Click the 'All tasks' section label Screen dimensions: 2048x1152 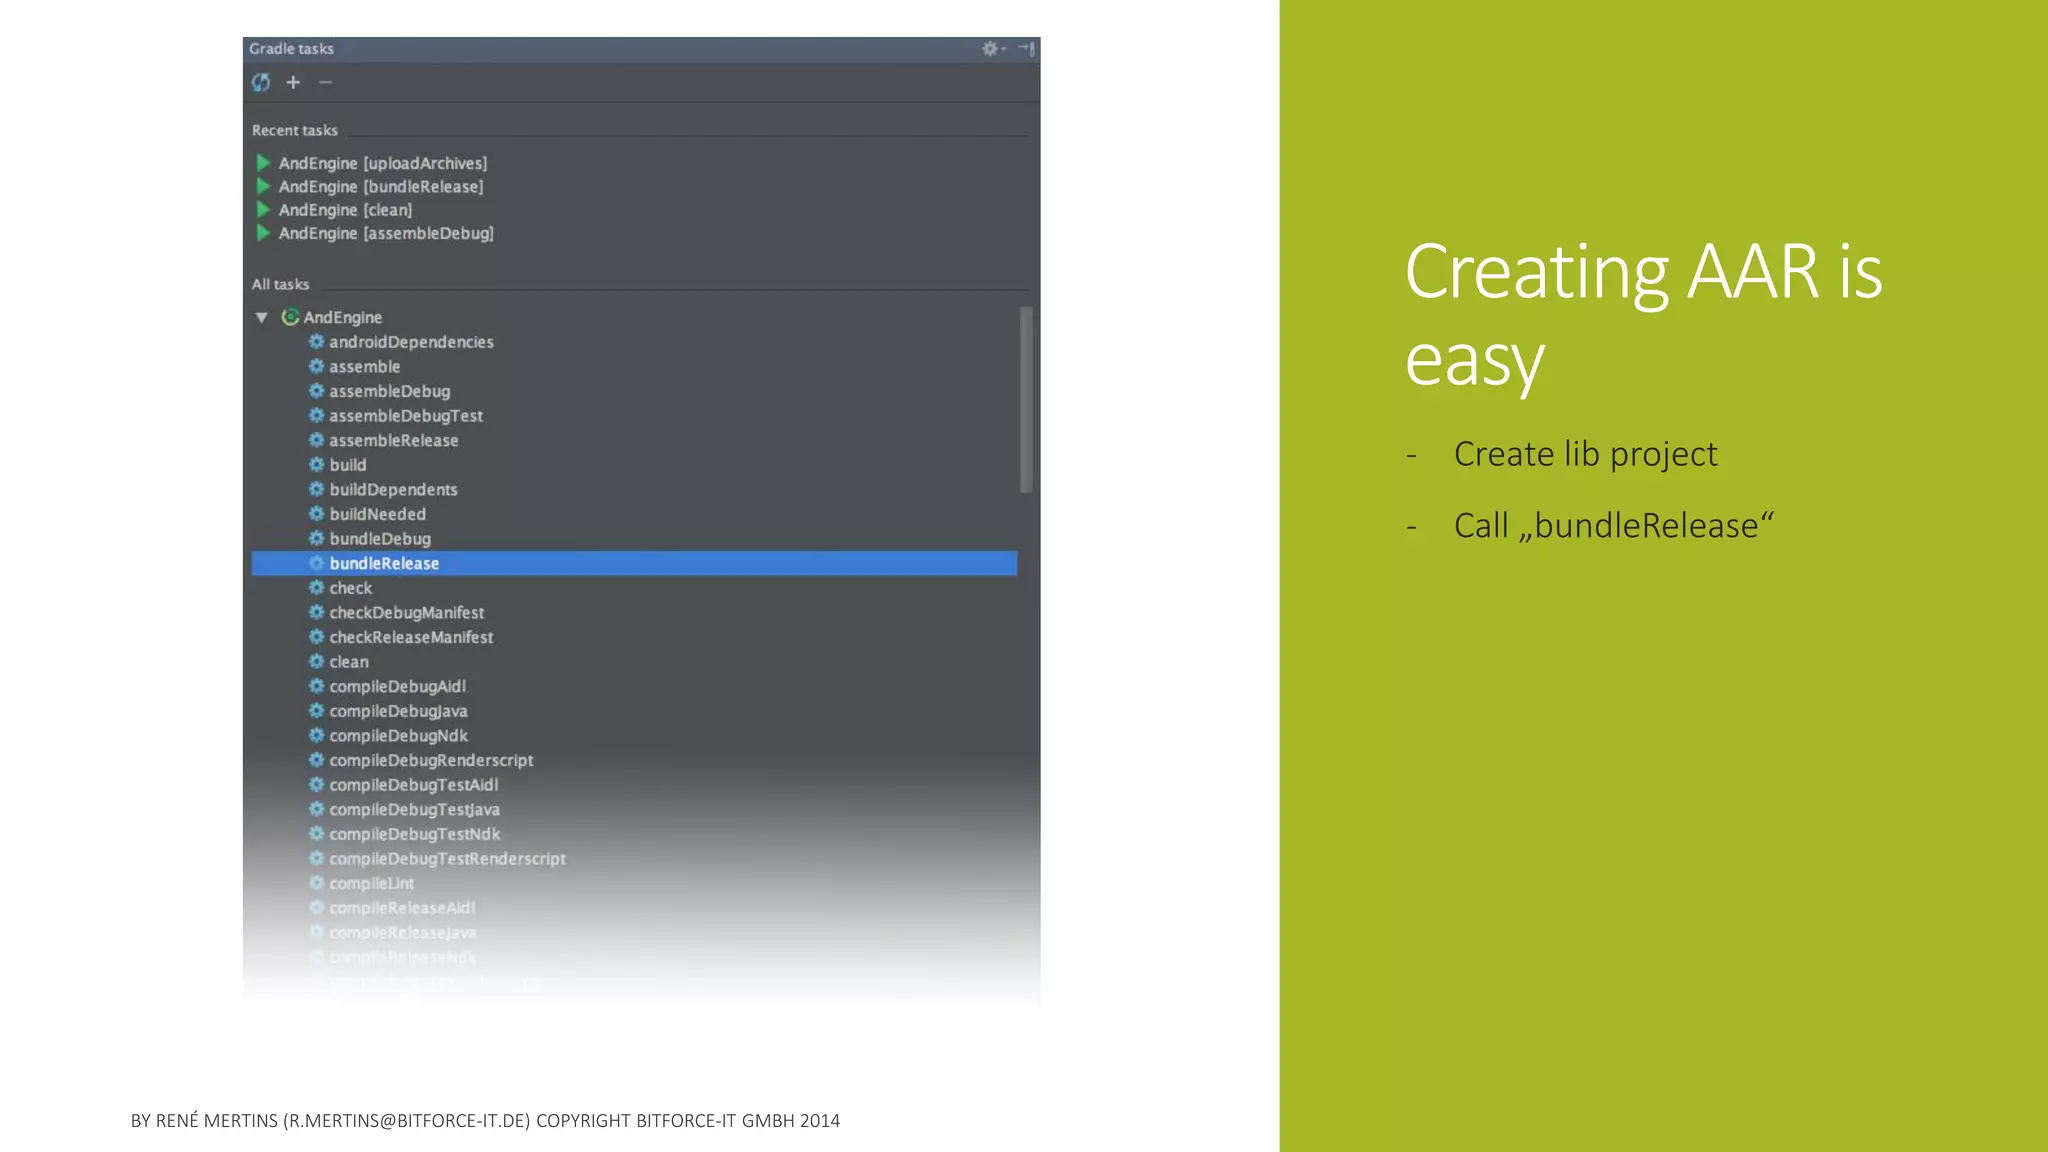(x=280, y=284)
